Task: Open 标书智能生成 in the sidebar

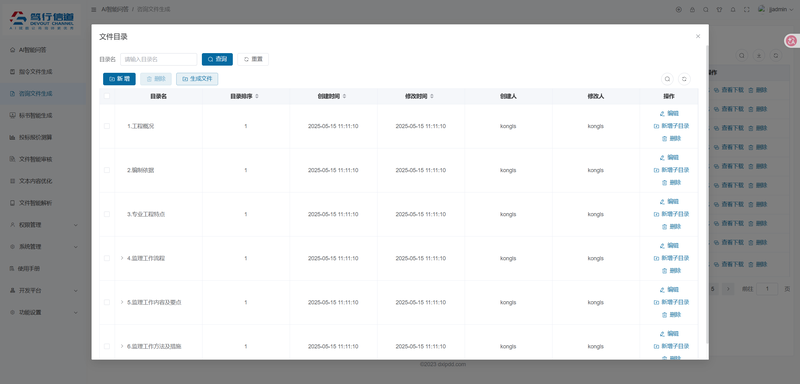Action: tap(43, 115)
